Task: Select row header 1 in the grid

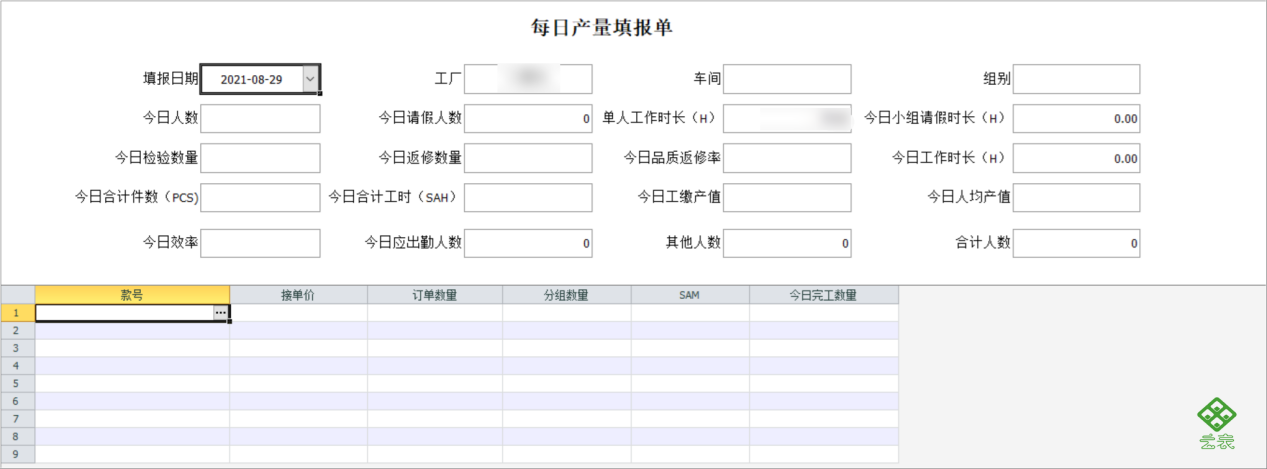Action: [17, 313]
